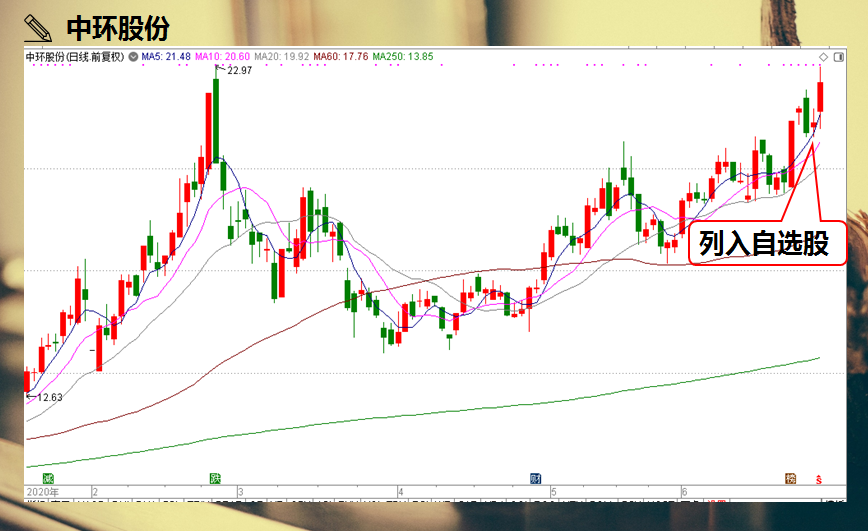Select the MA10: 20.60 indicator label
This screenshot has height=531, width=868.
click(x=223, y=56)
